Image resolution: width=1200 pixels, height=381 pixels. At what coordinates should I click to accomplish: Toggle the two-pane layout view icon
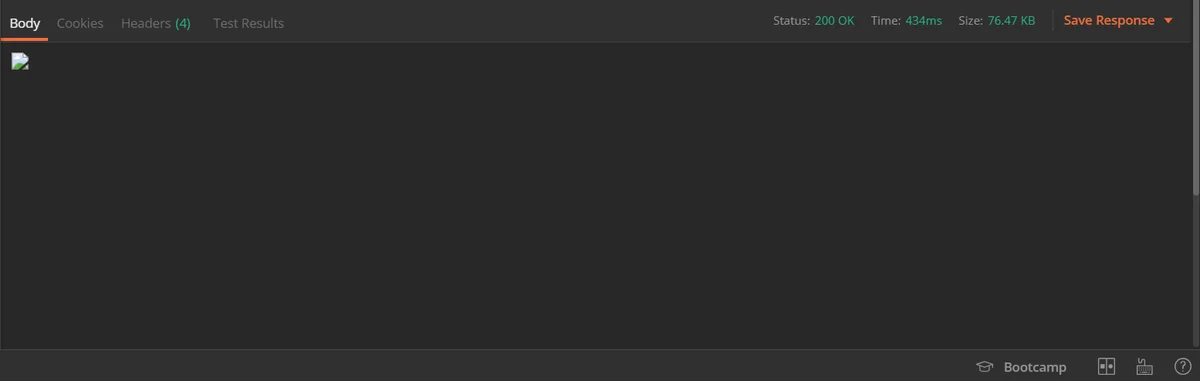point(1106,367)
